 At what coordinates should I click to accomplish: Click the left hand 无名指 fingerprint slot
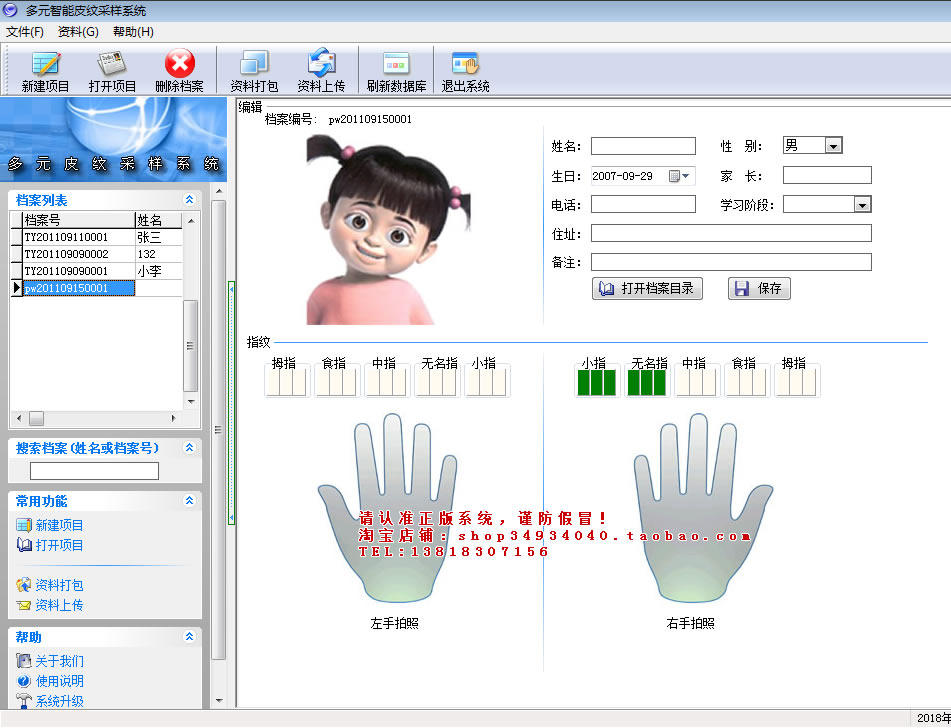(x=437, y=381)
